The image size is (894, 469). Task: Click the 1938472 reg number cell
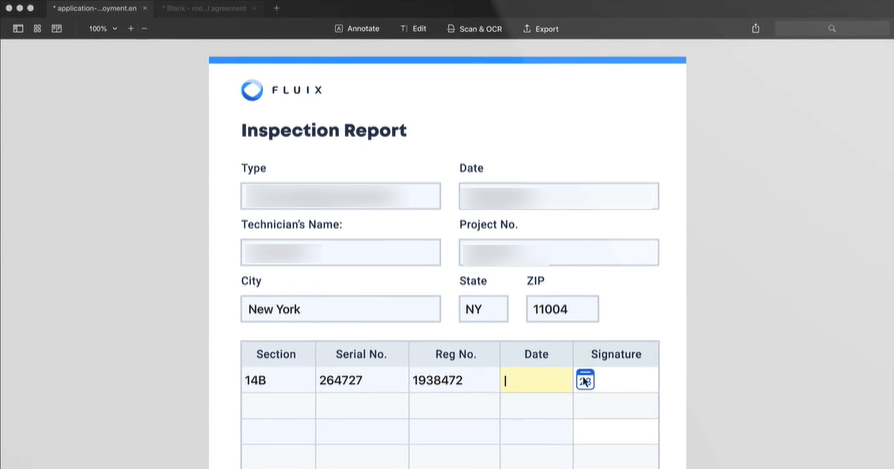tap(454, 380)
